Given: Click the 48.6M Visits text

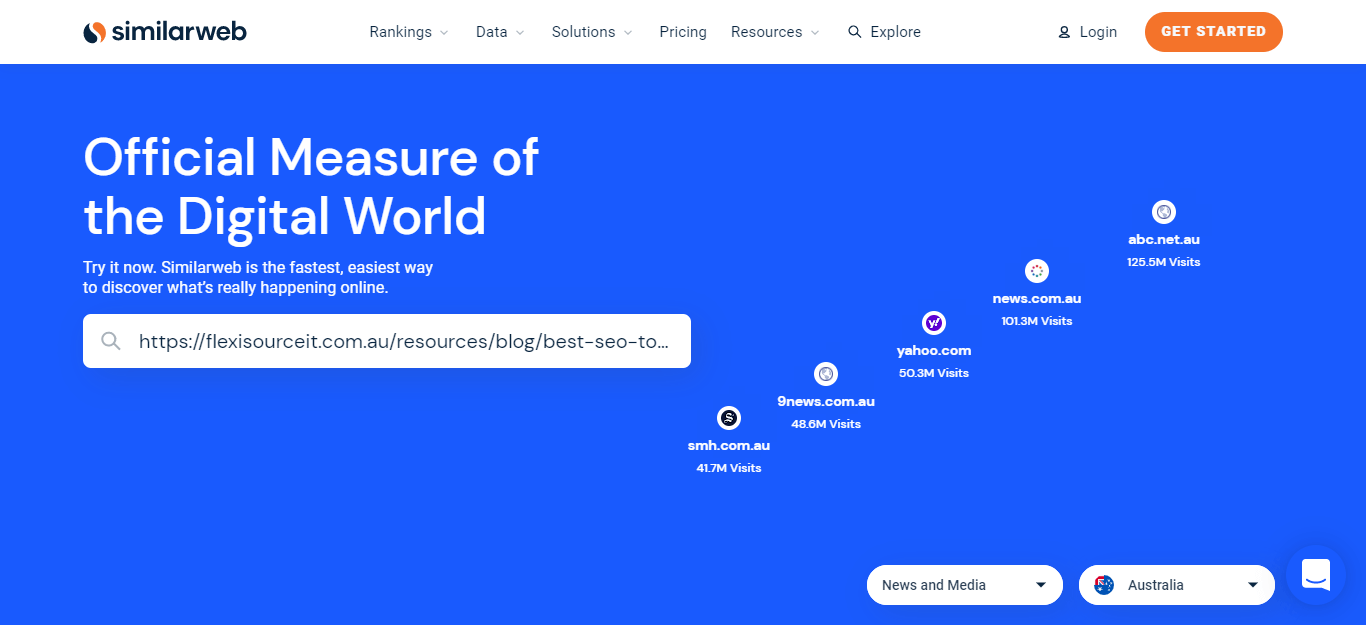Looking at the screenshot, I should click(826, 424).
